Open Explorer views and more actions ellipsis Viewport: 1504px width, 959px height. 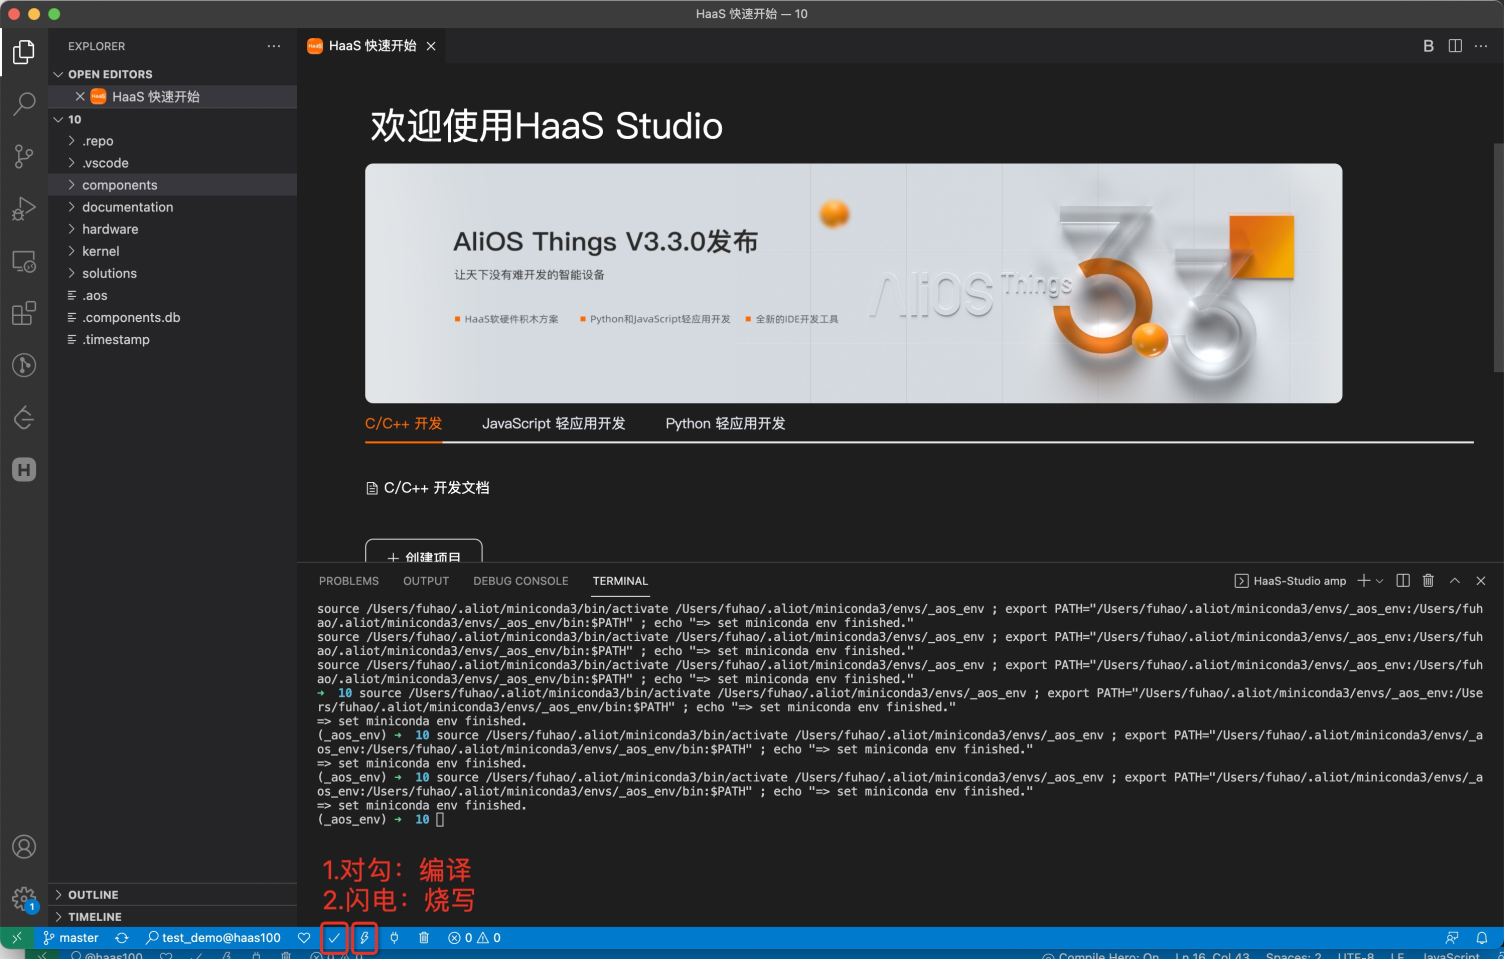pos(274,46)
